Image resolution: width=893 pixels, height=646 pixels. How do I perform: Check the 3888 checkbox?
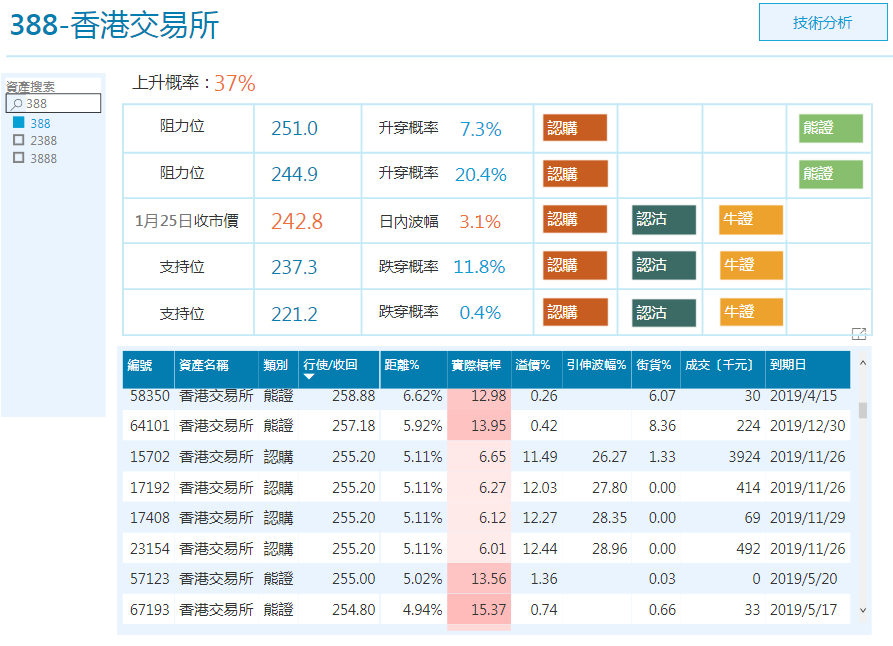point(19,157)
